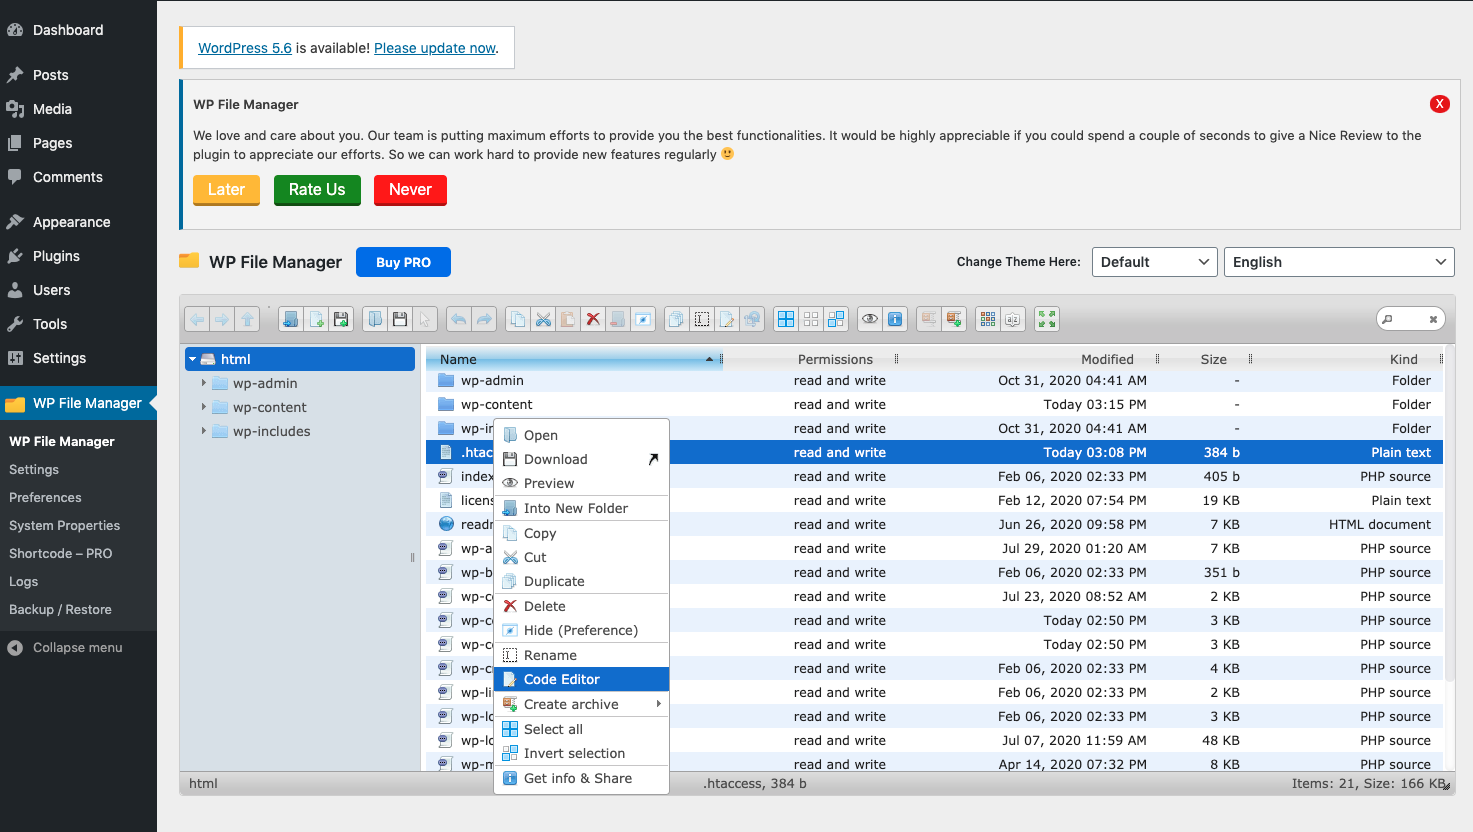Dismiss the review notice with red X

click(x=1440, y=104)
